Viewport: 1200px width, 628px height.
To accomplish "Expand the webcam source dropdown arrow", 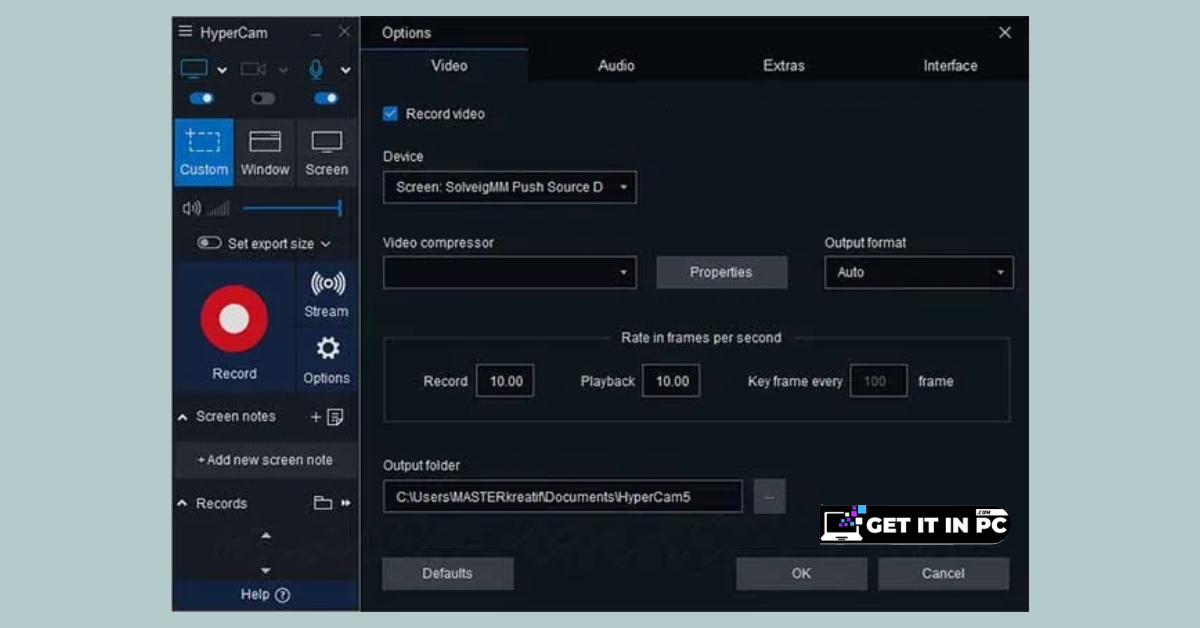I will tap(283, 70).
